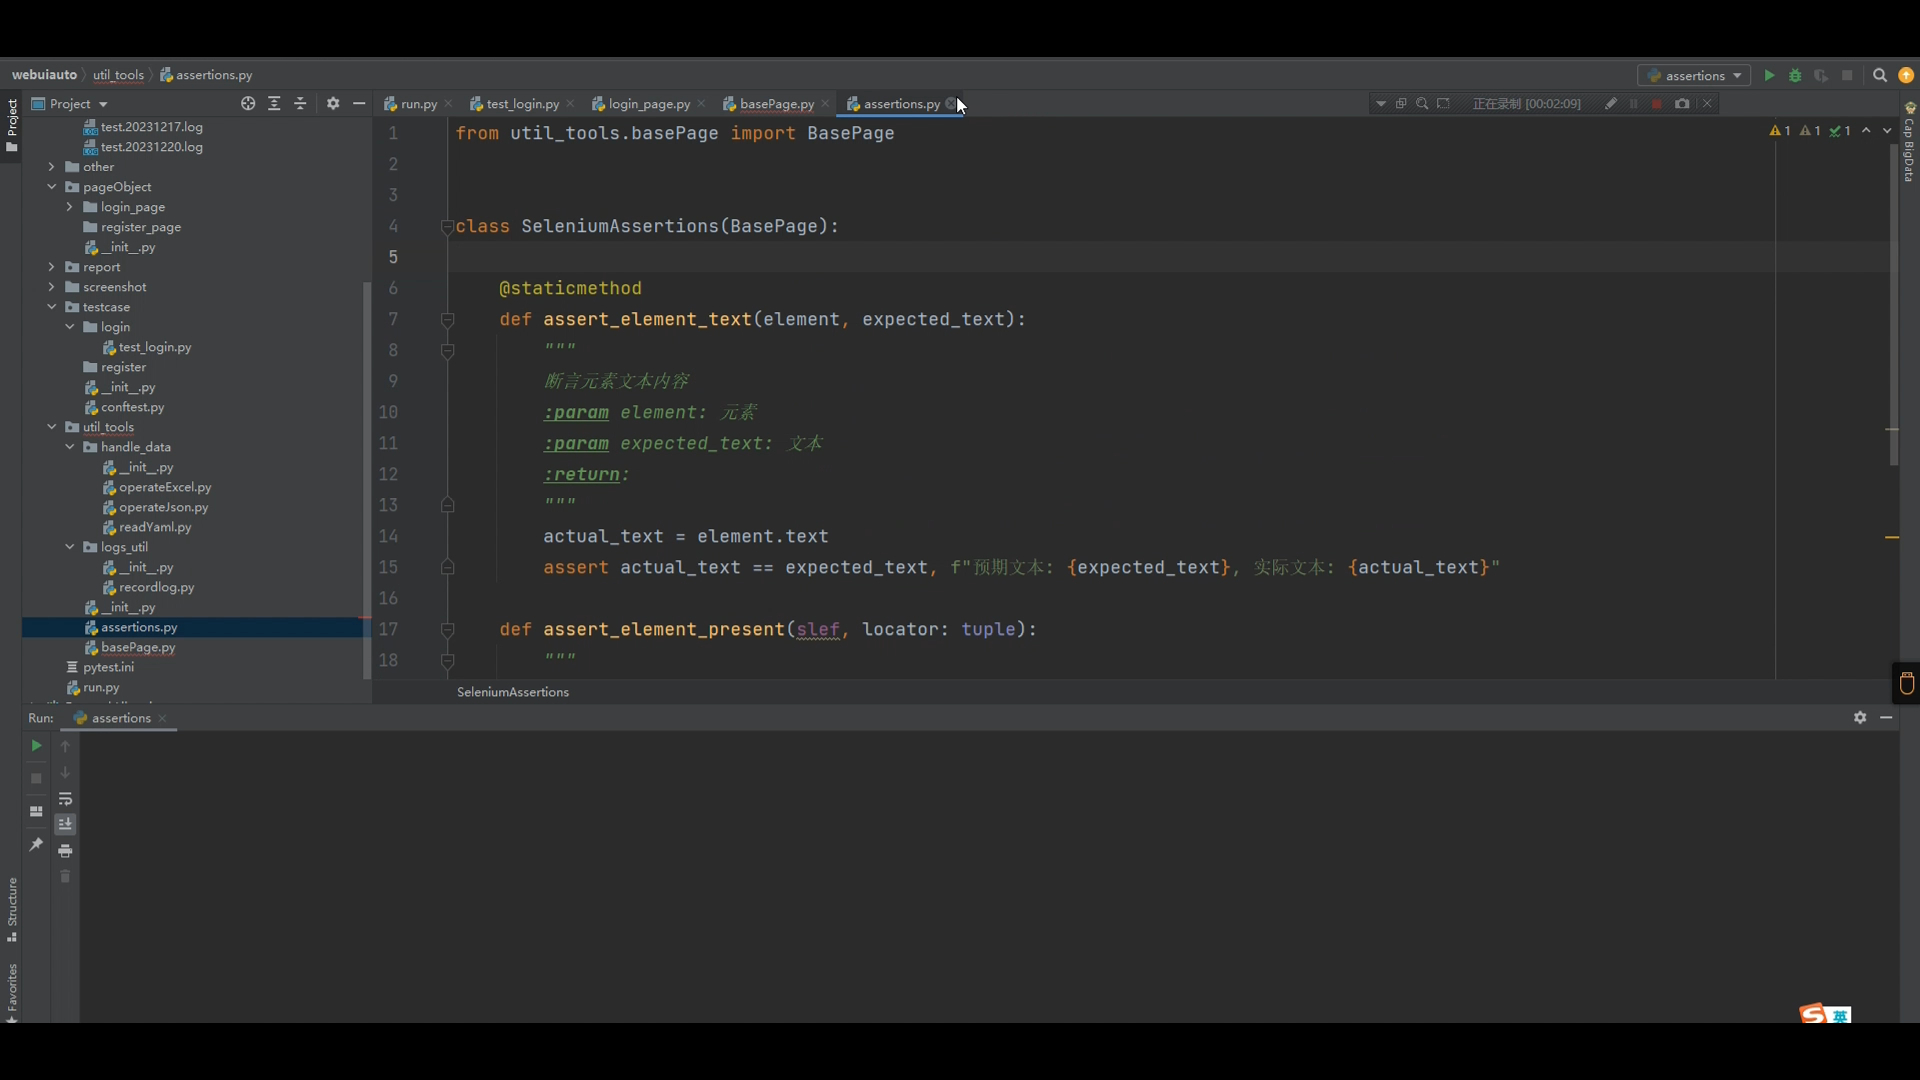Toggle scroll to end in Run console
This screenshot has height=1080, width=1920.
click(65, 824)
